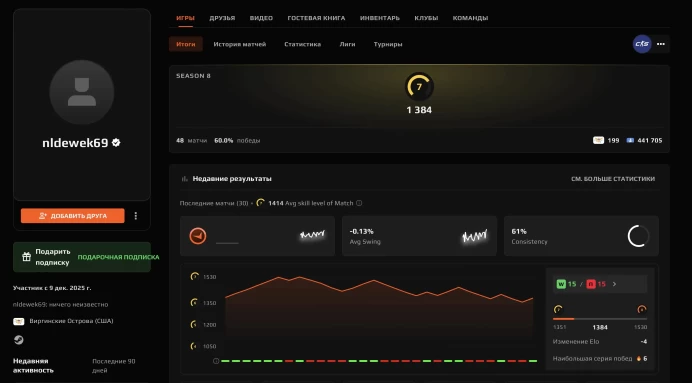The image size is (692, 383).
Task: Click level 8 icon above Elo bar
Action: pos(642,309)
